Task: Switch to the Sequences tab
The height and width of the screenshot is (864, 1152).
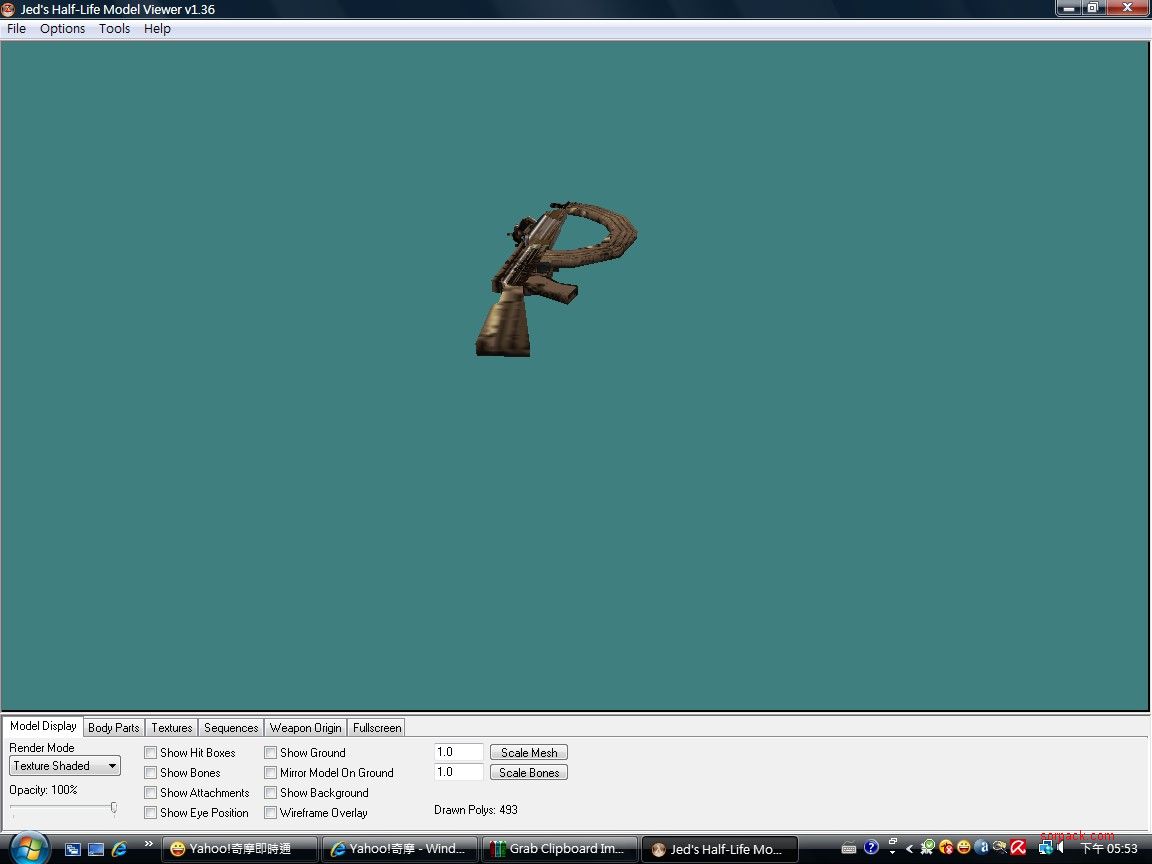Action: [231, 728]
